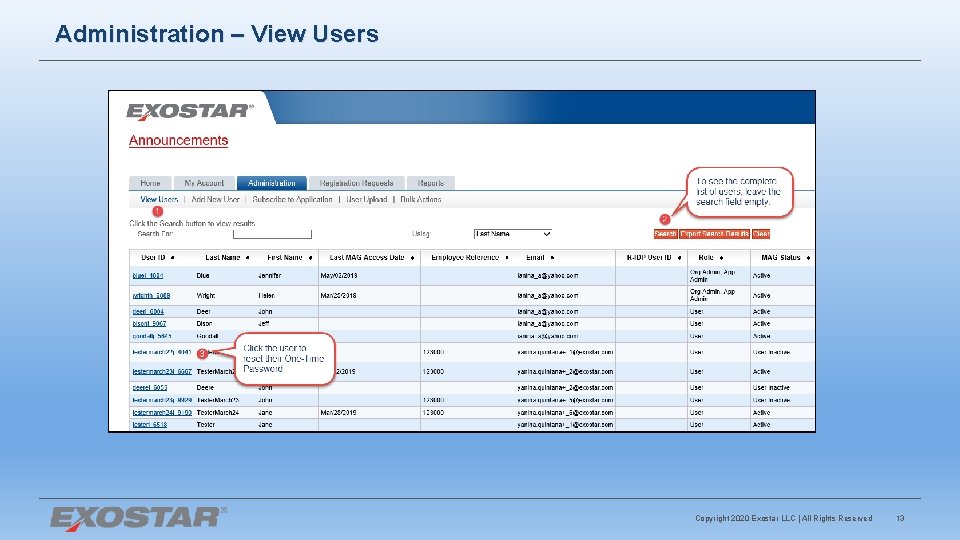Choose Subscribe to Application in the submenu
This screenshot has height=540, width=960.
point(292,200)
